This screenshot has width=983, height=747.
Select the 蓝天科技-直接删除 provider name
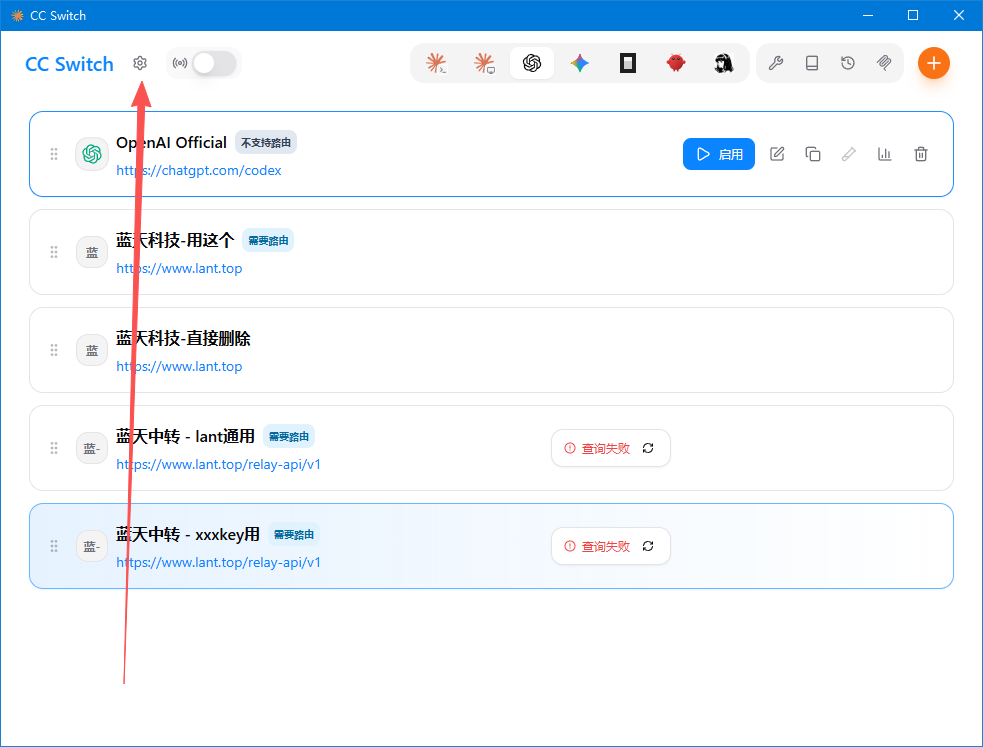click(183, 338)
